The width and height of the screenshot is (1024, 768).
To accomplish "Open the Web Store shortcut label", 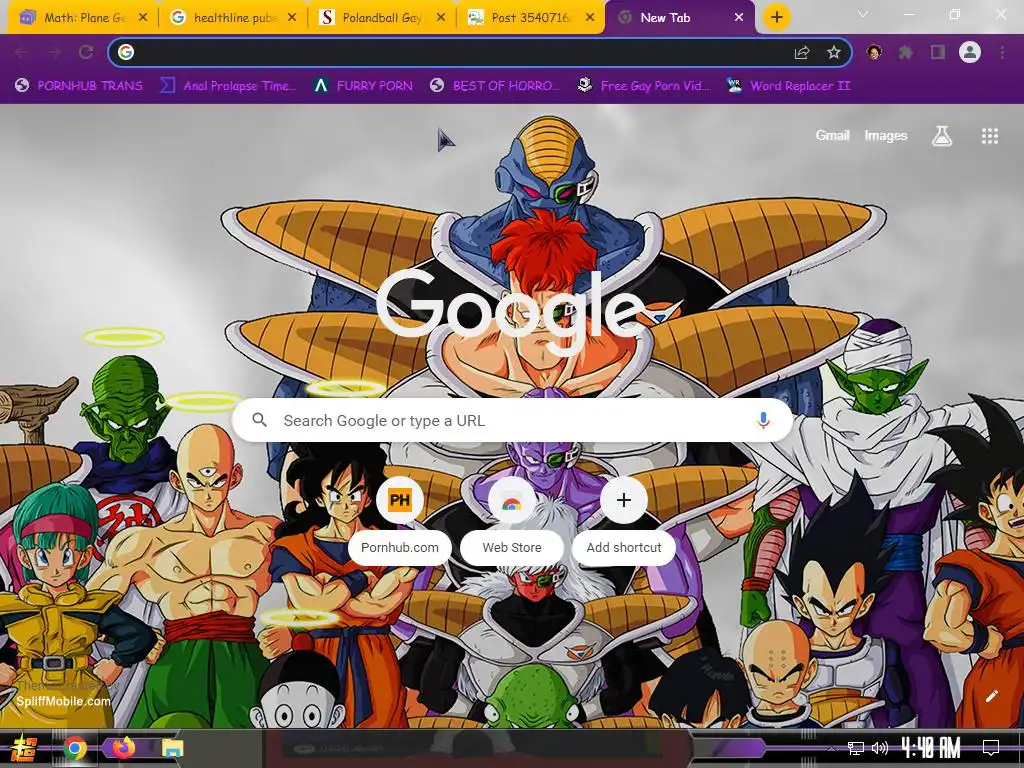I will (511, 547).
